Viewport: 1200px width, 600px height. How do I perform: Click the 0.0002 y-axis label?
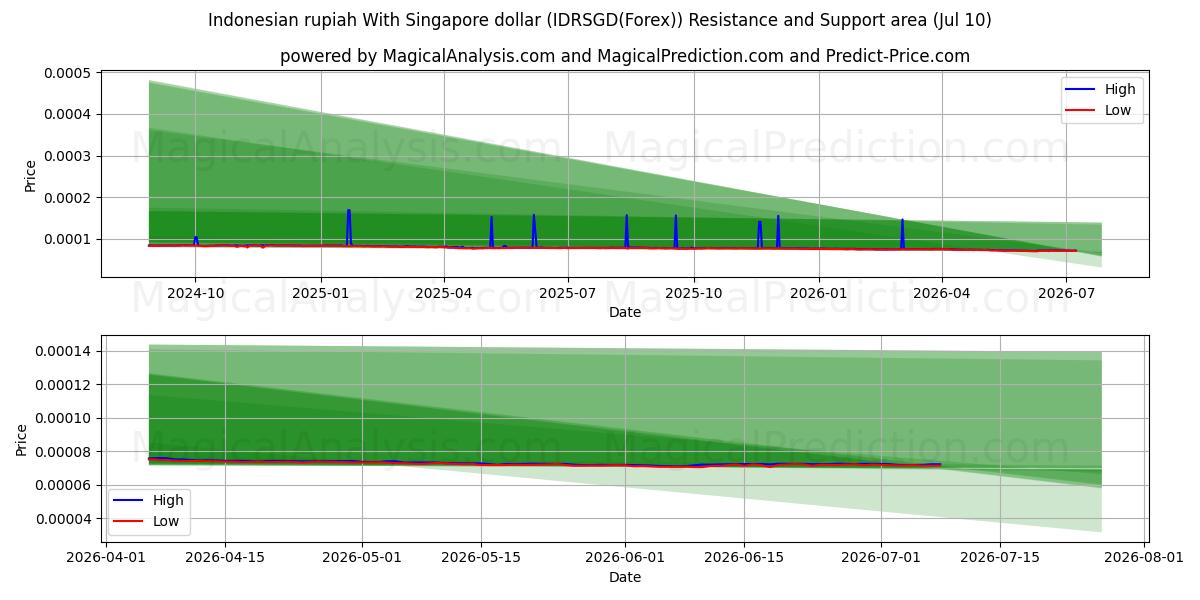[x=67, y=198]
